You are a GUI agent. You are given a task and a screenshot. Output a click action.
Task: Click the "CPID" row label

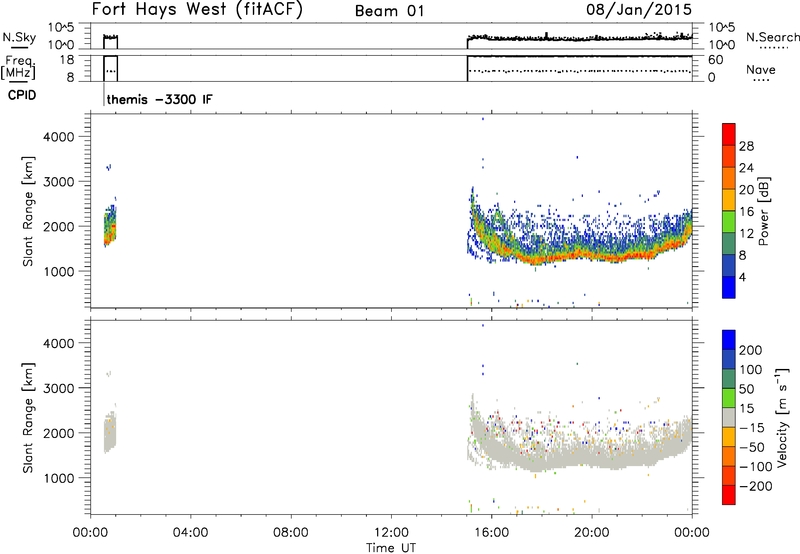tap(22, 95)
